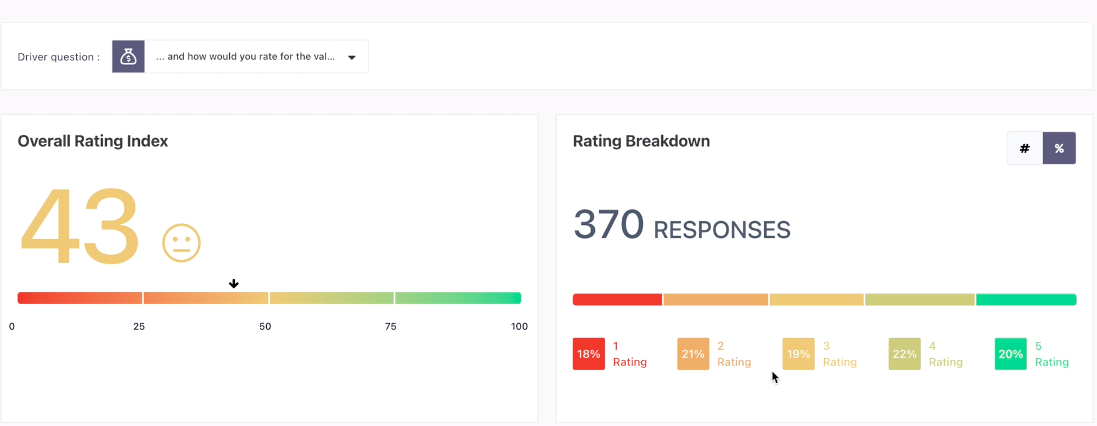This screenshot has height=426, width=1097.
Task: Click the yellow segment of breakdown bar
Action: click(x=817, y=299)
